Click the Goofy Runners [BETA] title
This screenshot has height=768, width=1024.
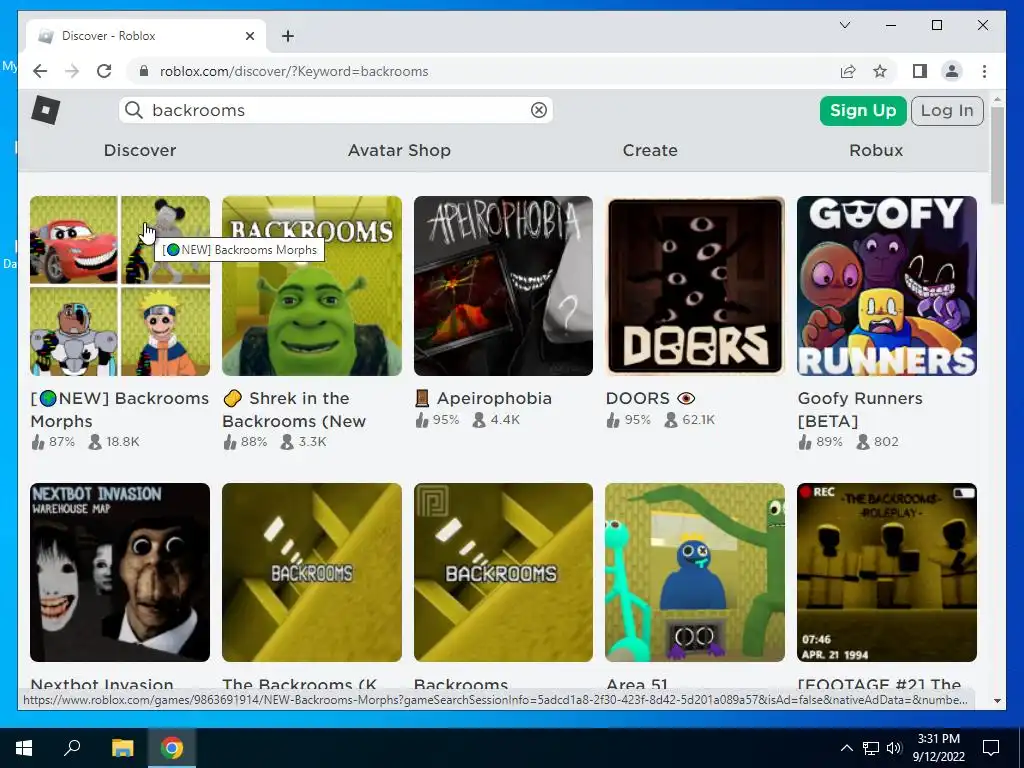point(860,409)
